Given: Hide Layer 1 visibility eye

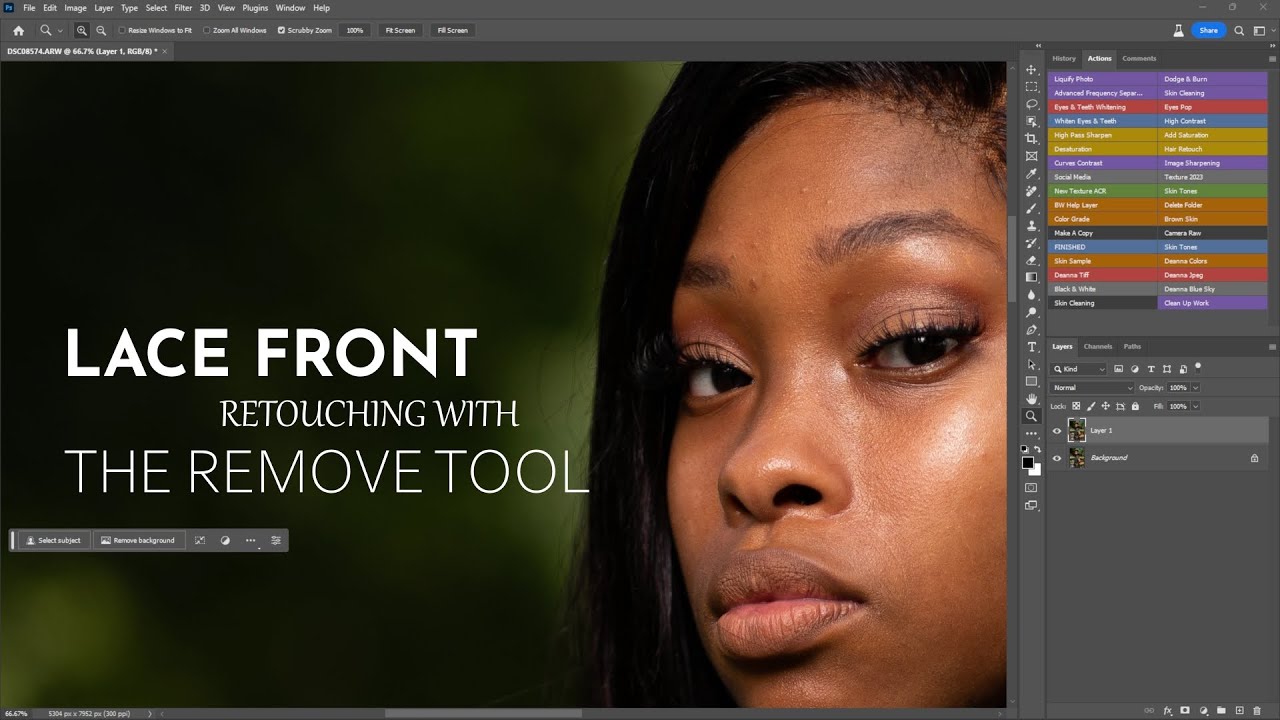Looking at the screenshot, I should click(1057, 431).
